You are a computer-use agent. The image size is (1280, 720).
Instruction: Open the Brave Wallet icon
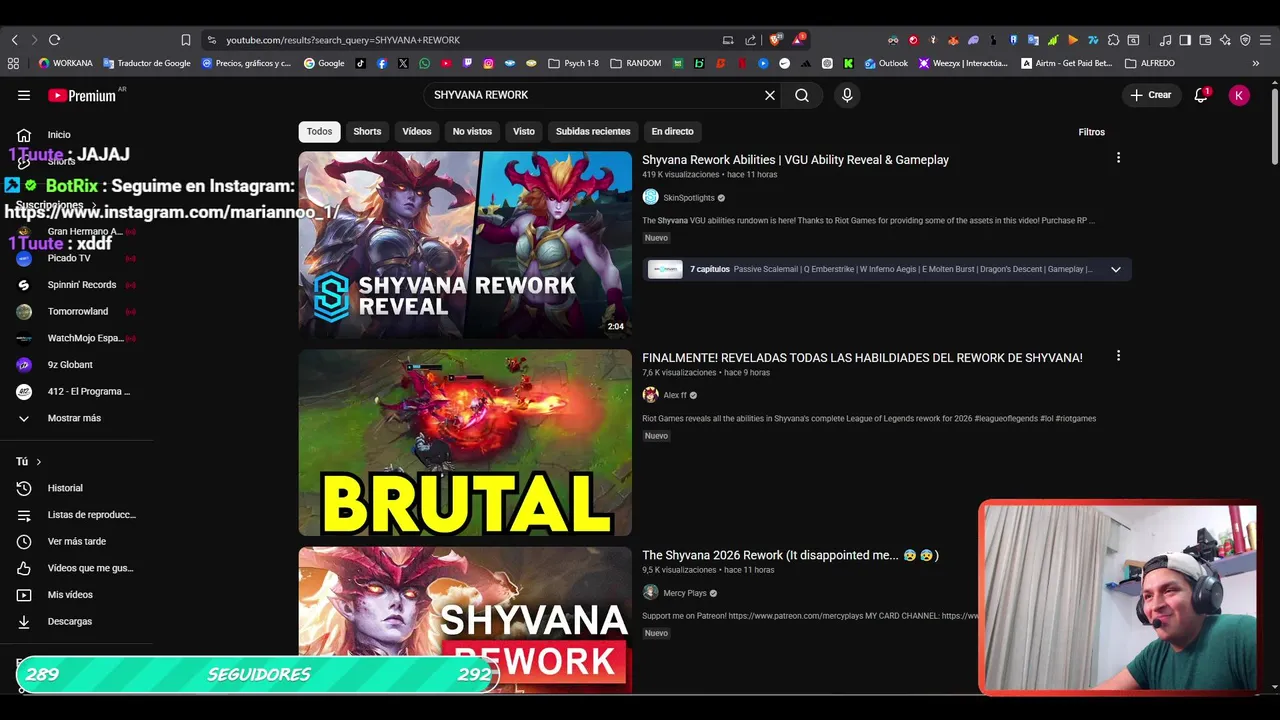coord(1205,40)
